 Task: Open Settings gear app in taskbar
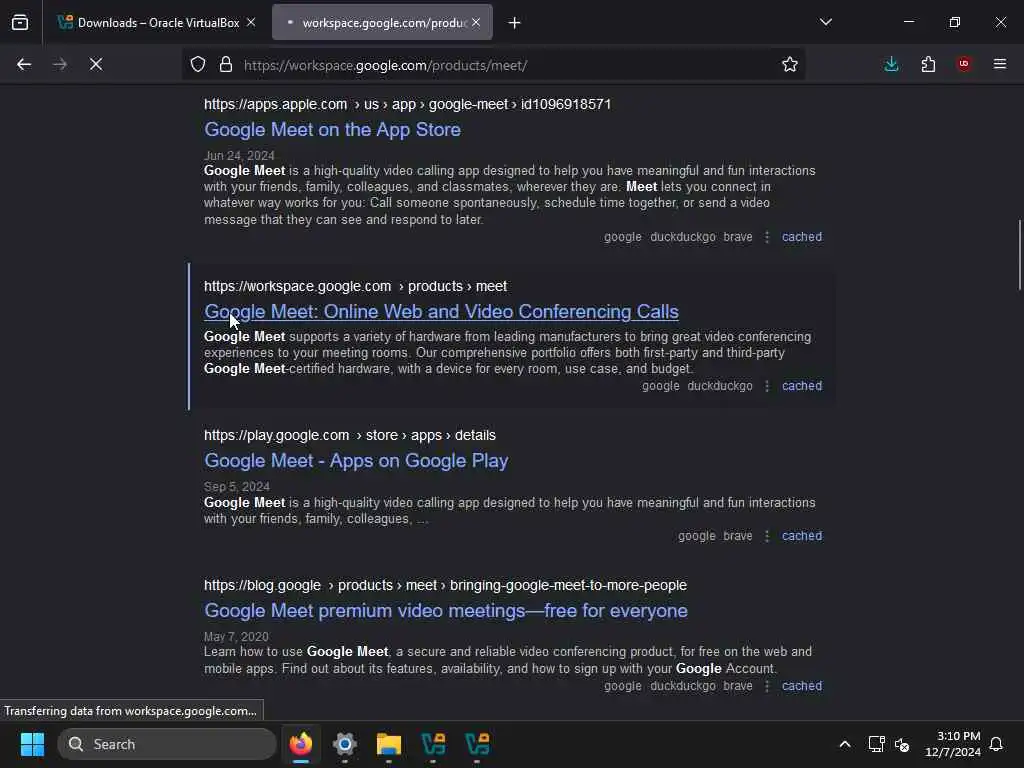tap(345, 744)
